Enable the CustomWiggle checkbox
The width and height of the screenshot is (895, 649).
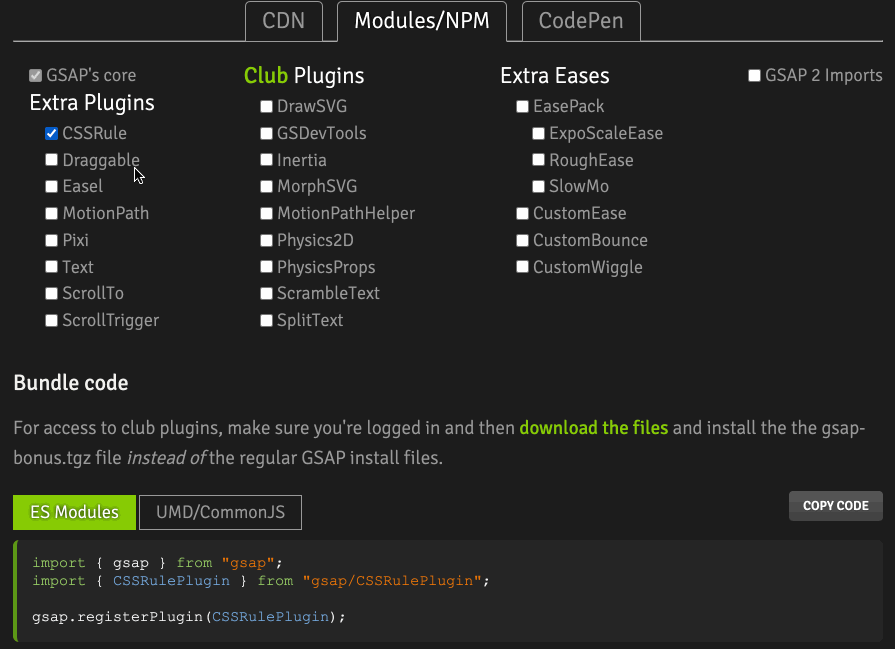522,267
